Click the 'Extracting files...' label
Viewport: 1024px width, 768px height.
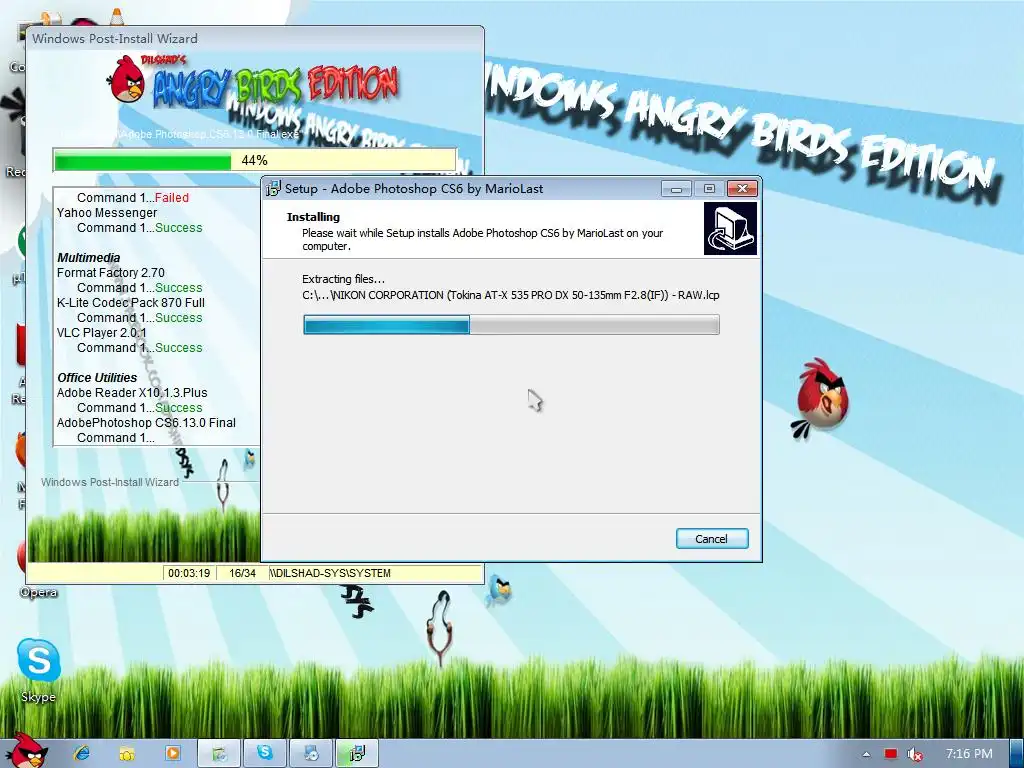click(344, 279)
